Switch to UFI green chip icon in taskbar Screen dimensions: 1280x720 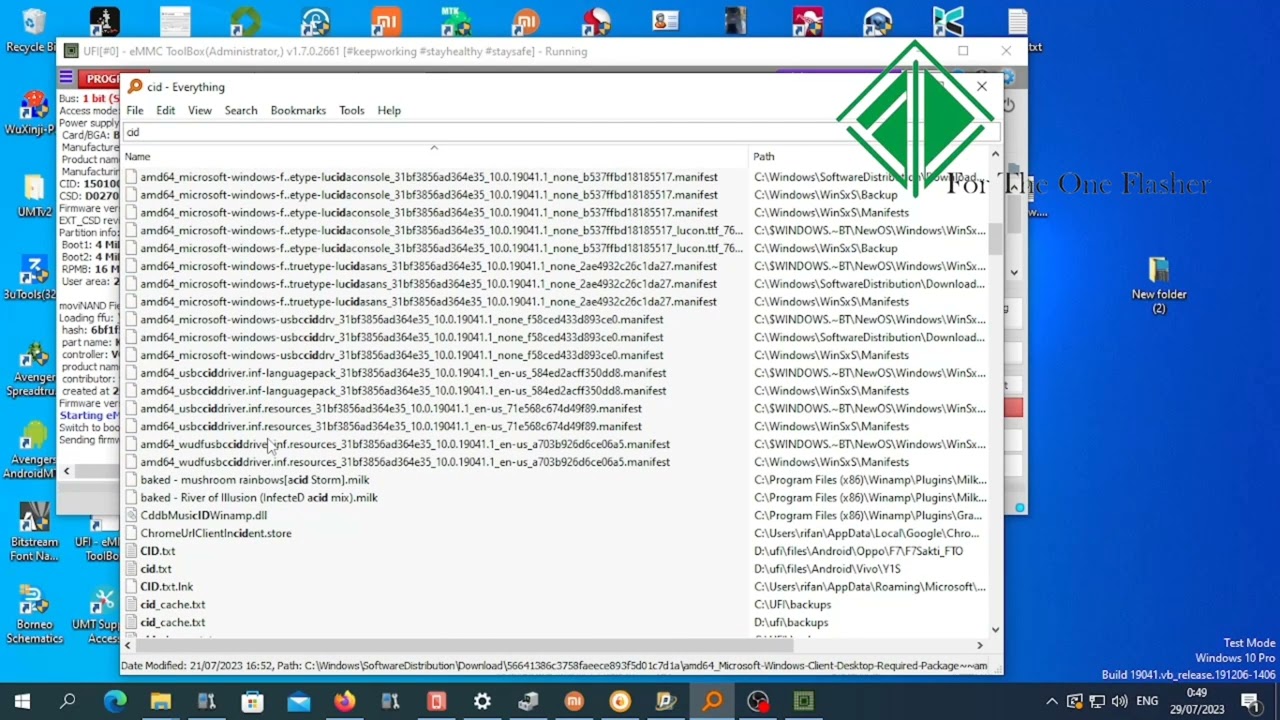[804, 701]
